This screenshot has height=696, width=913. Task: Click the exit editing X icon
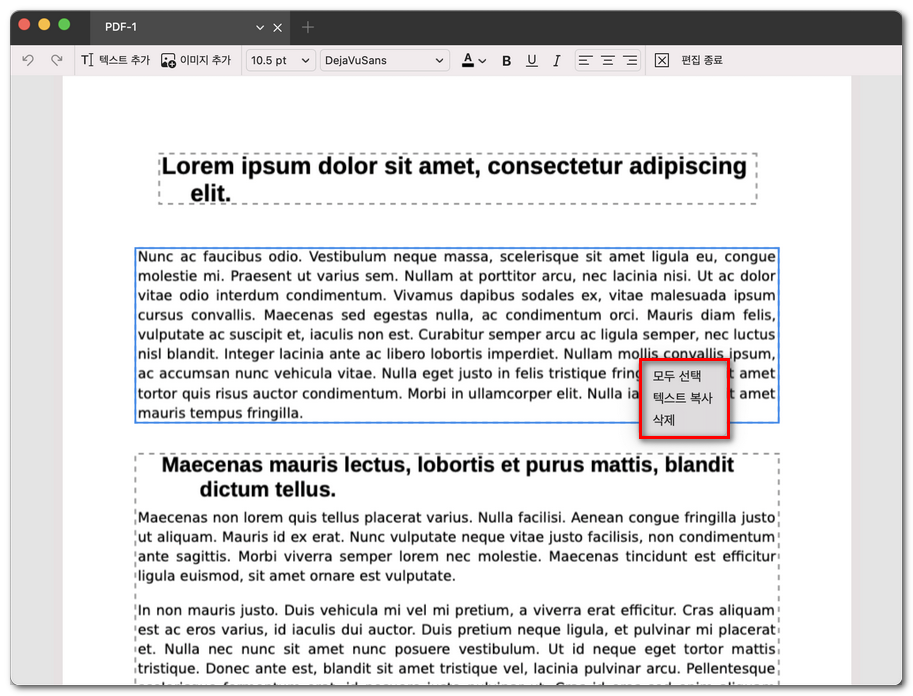coord(662,61)
